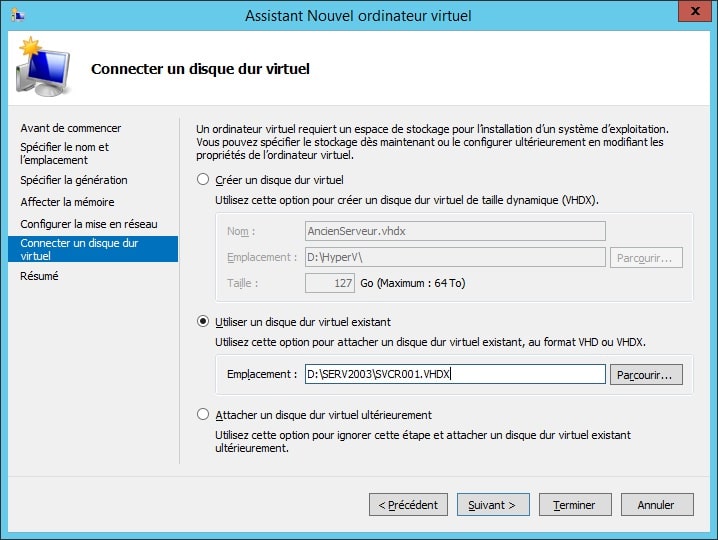Viewport: 718px width, 540px height.
Task: Click Parcourir next to existing disk path
Action: (646, 375)
